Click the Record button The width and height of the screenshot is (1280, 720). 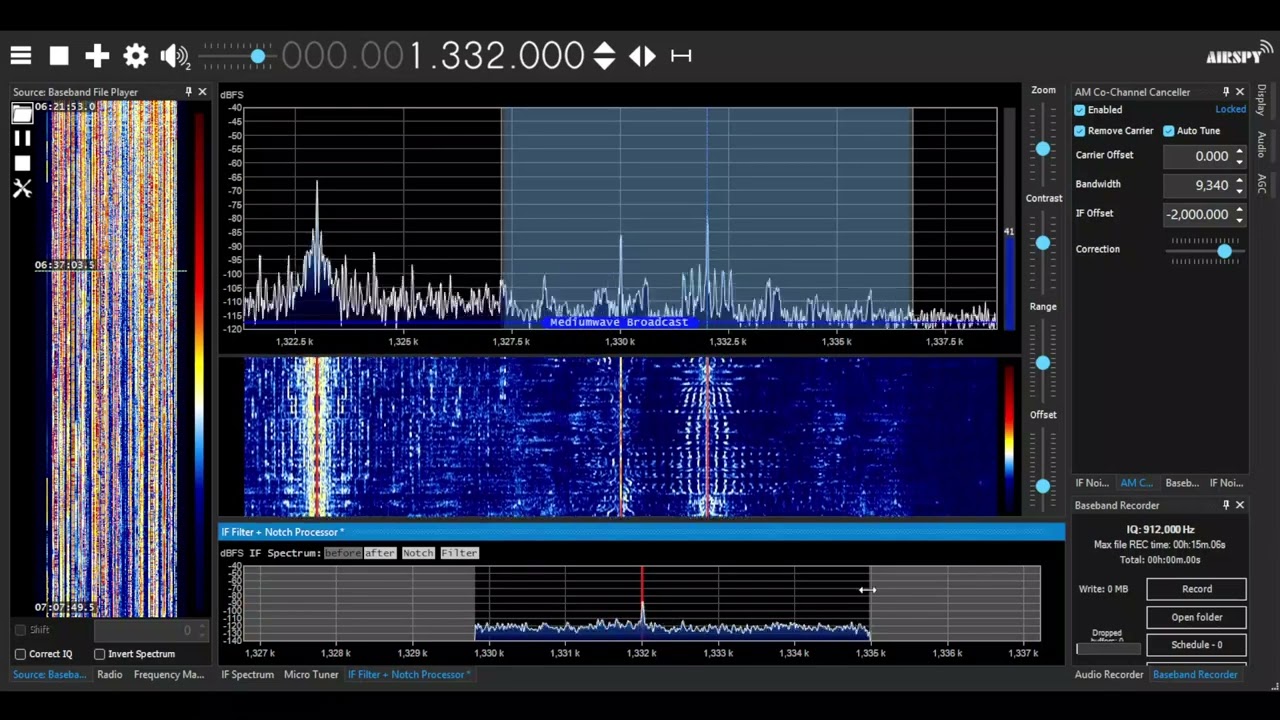pyautogui.click(x=1196, y=589)
